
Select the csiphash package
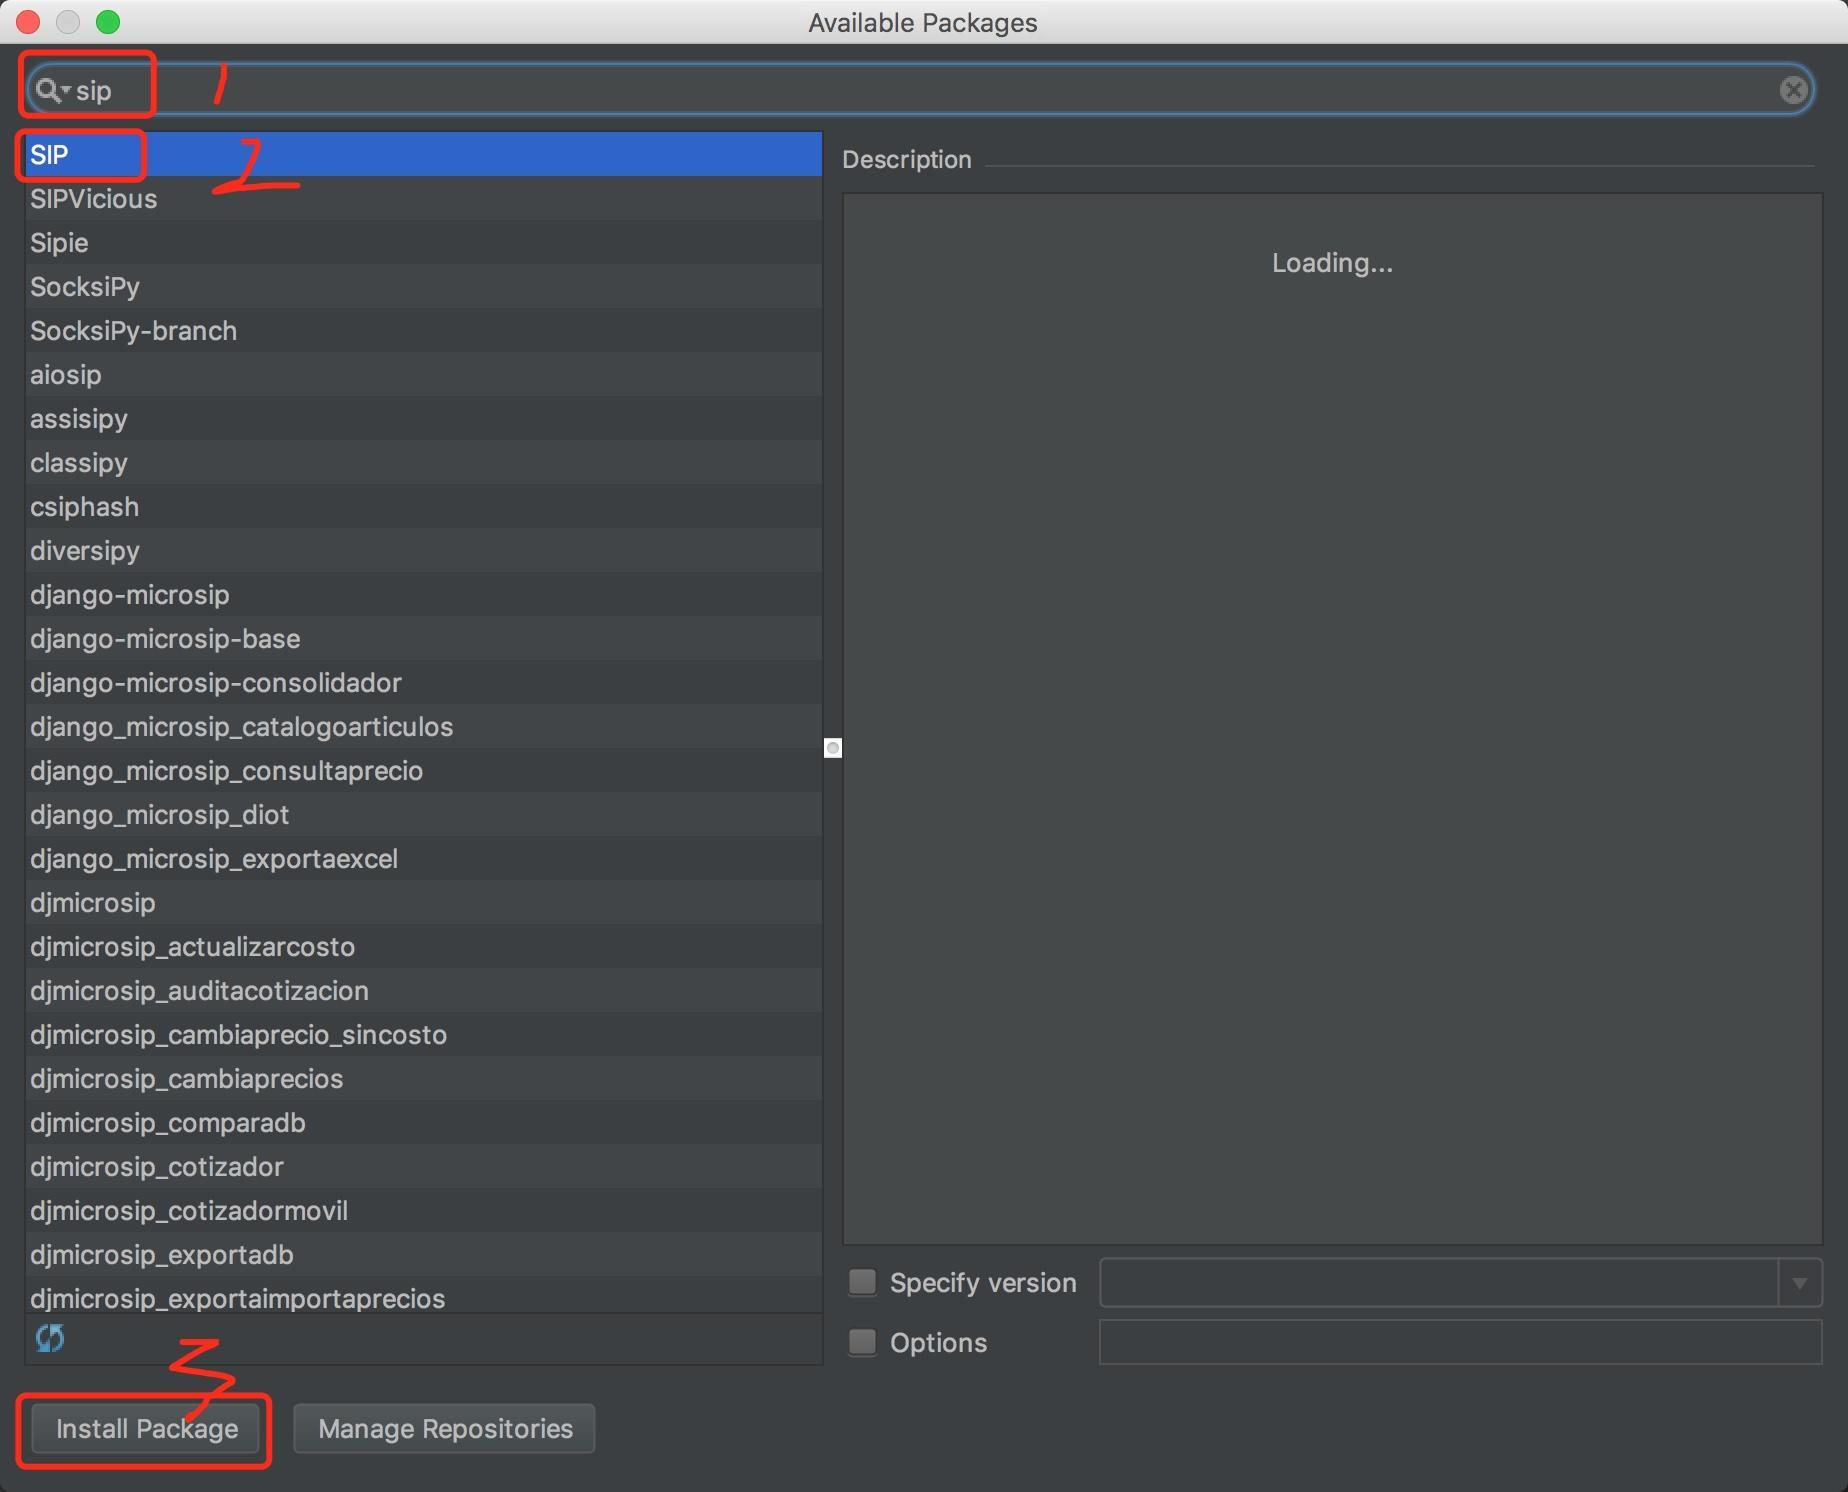(x=424, y=506)
